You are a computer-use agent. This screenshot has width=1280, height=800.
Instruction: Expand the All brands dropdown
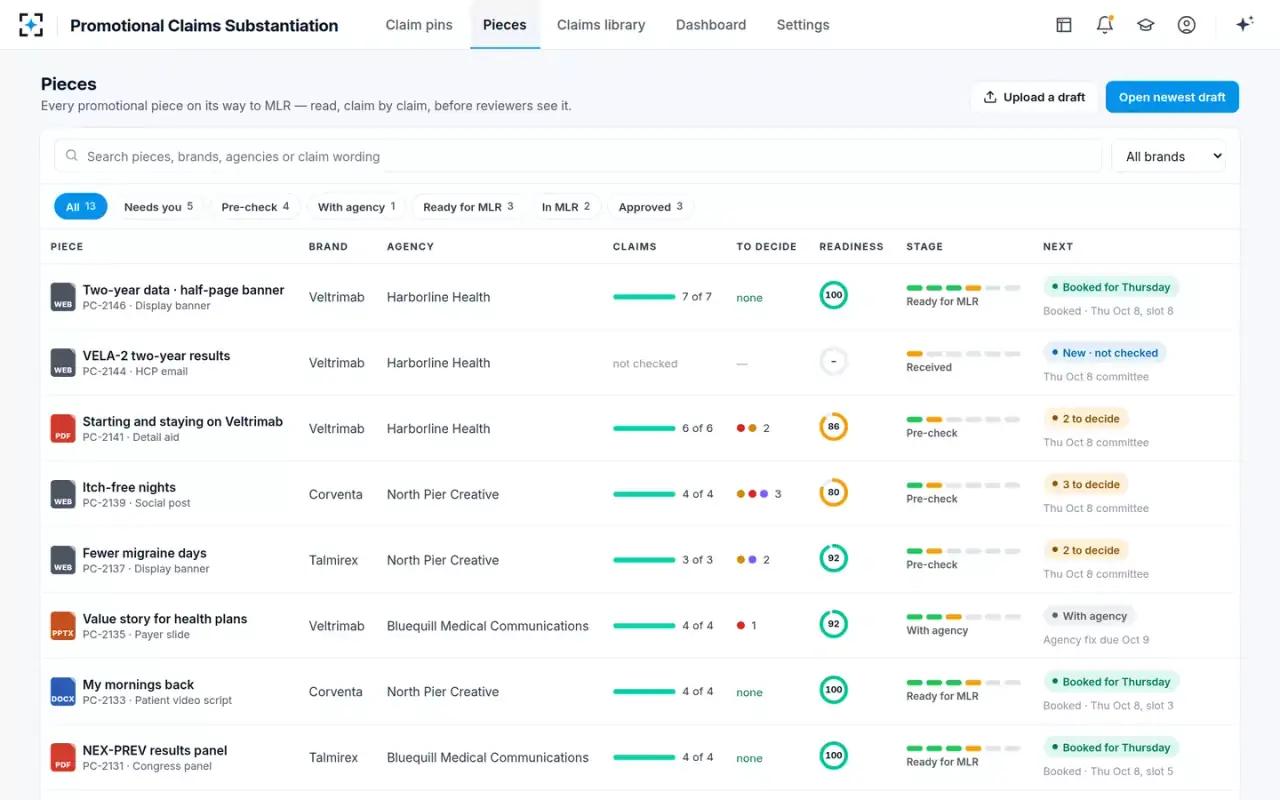tap(1169, 156)
